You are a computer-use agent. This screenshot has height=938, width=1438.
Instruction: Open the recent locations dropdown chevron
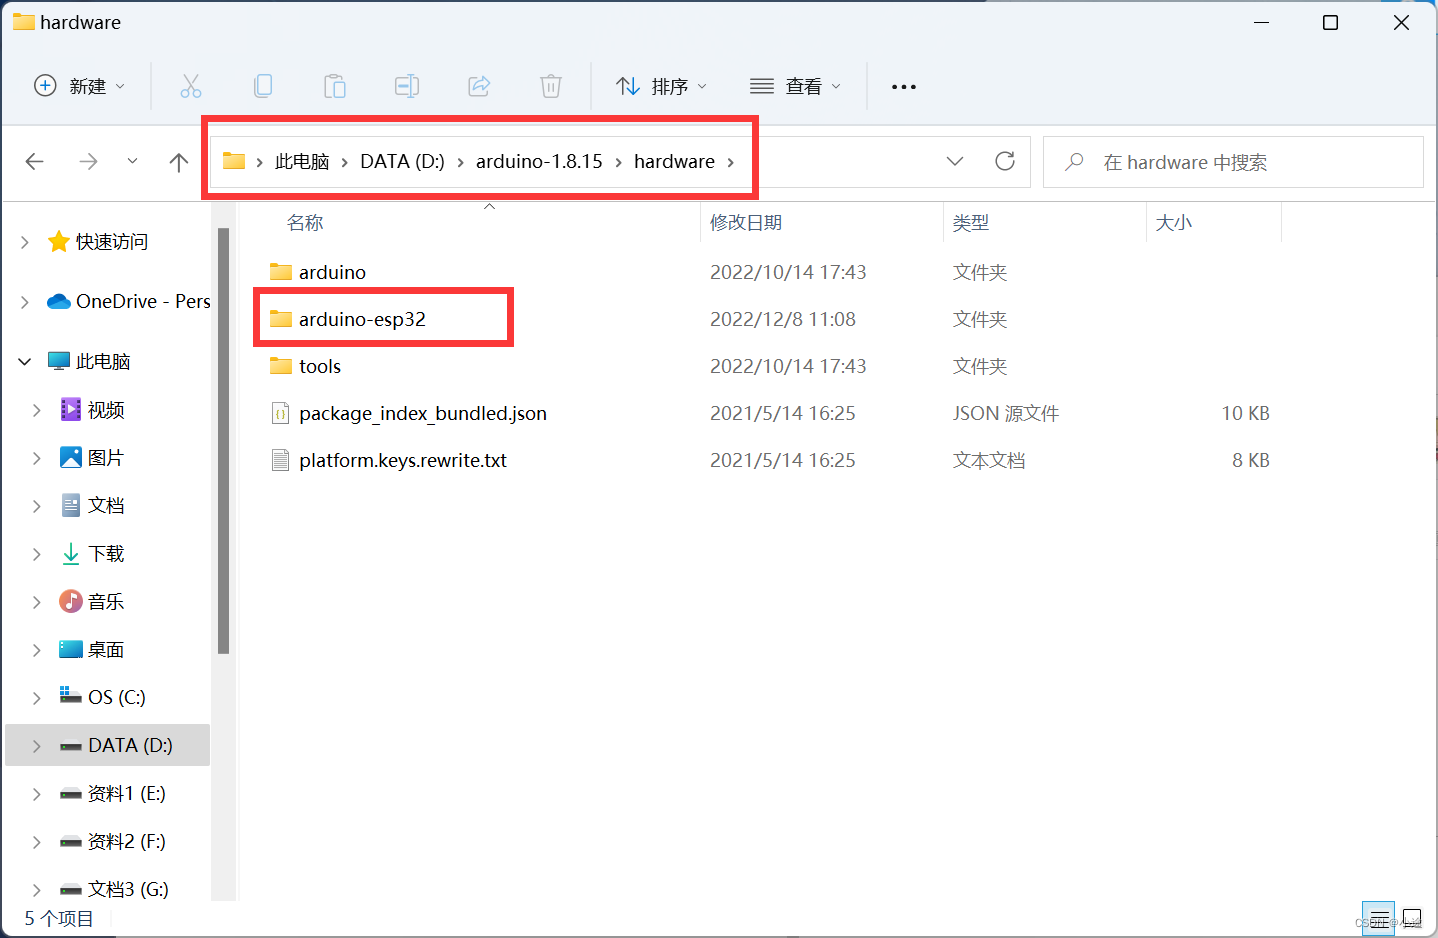(x=132, y=161)
